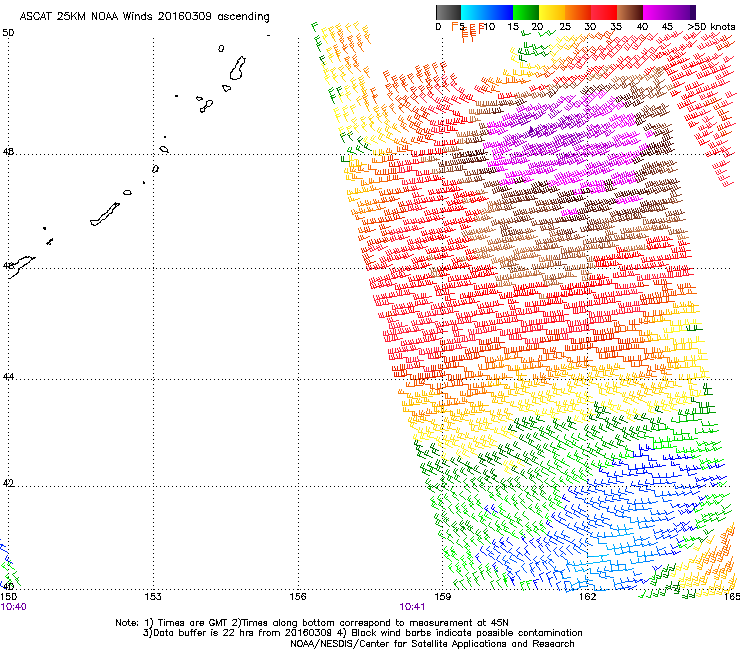Click the cyan-blue 5-15 knots legend segment
This screenshot has width=740, height=650.
[487, 12]
